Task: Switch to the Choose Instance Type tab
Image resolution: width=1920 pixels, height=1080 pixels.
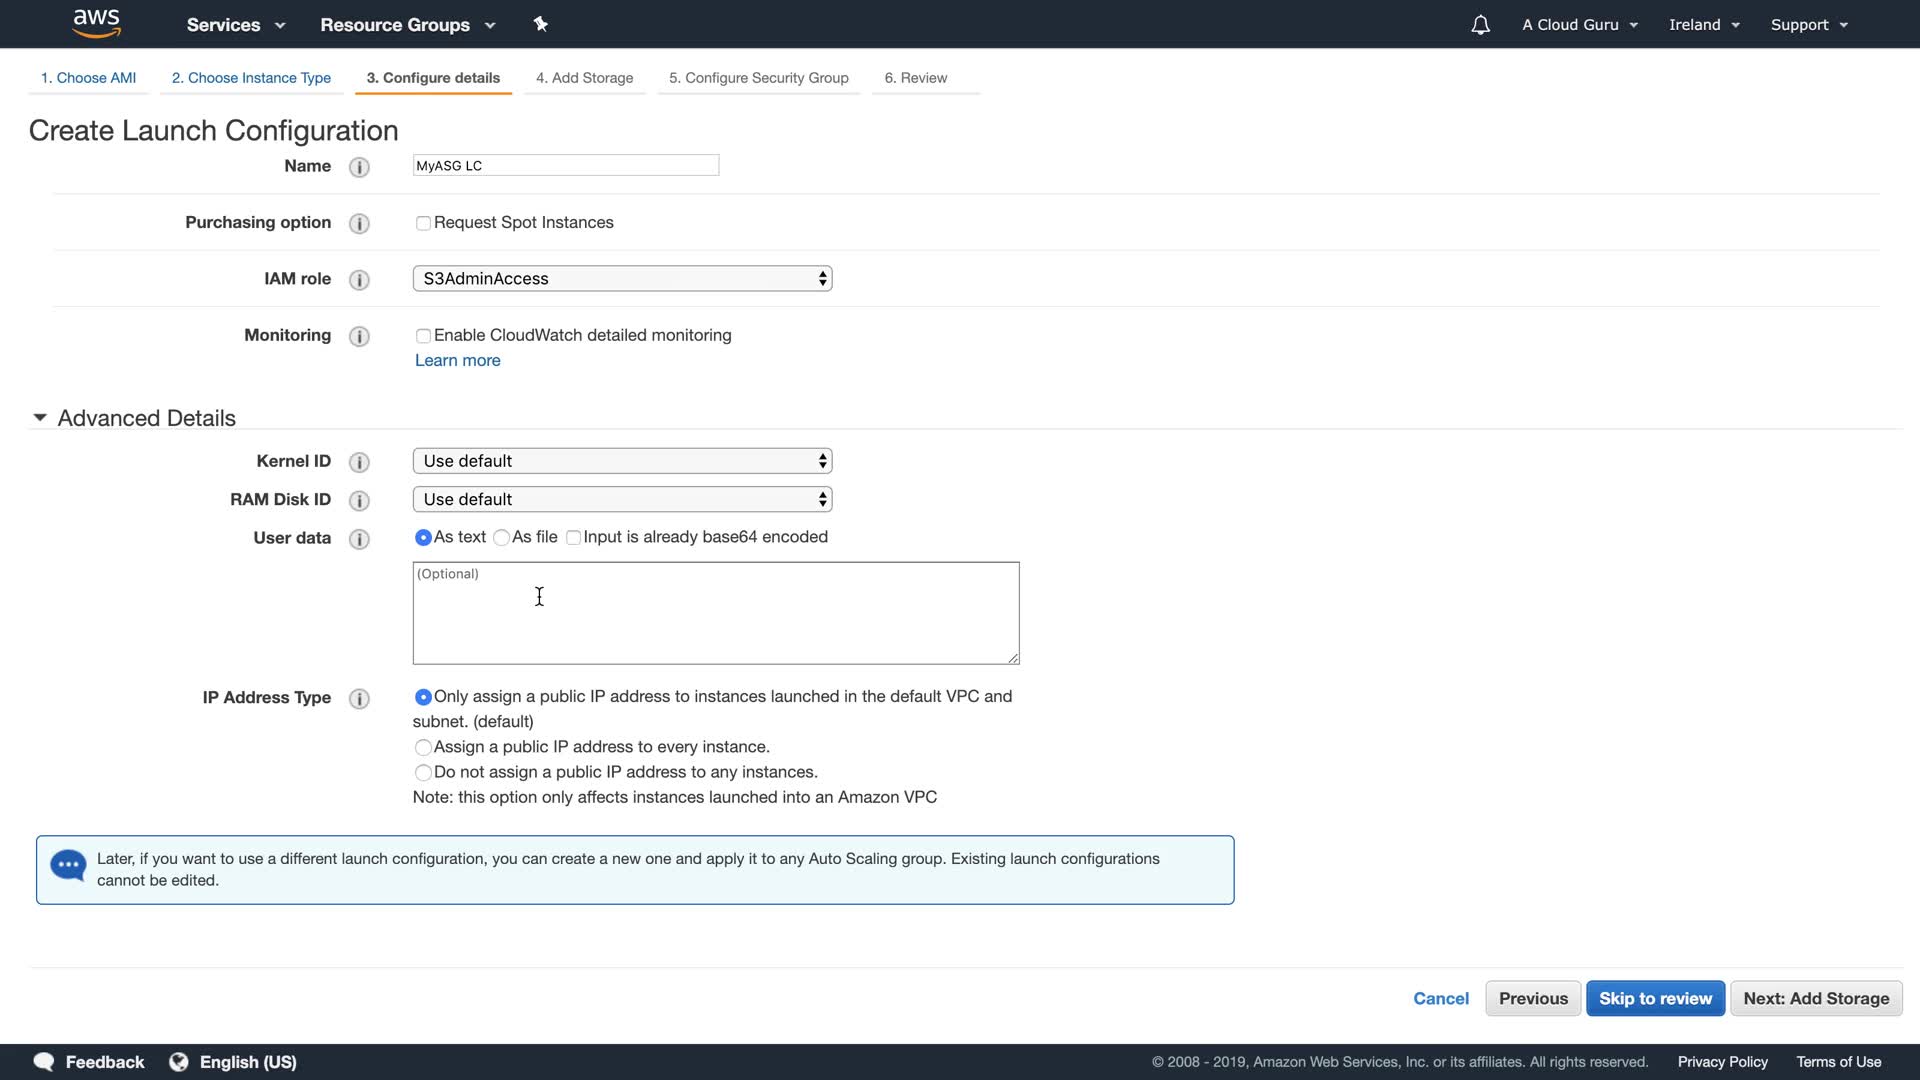Action: pyautogui.click(x=251, y=78)
